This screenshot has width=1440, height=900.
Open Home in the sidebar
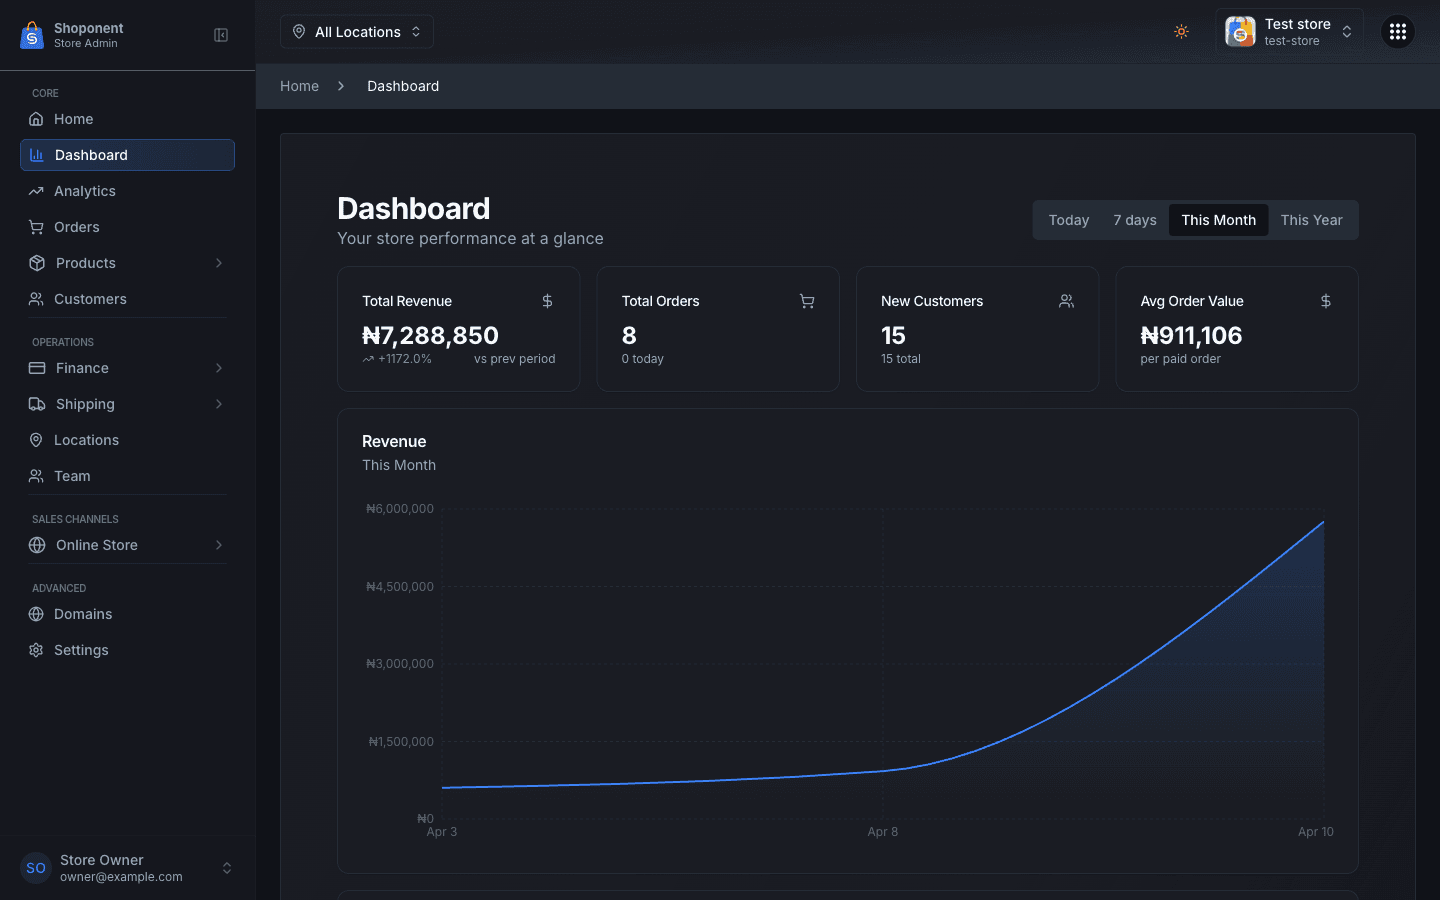[x=127, y=119]
